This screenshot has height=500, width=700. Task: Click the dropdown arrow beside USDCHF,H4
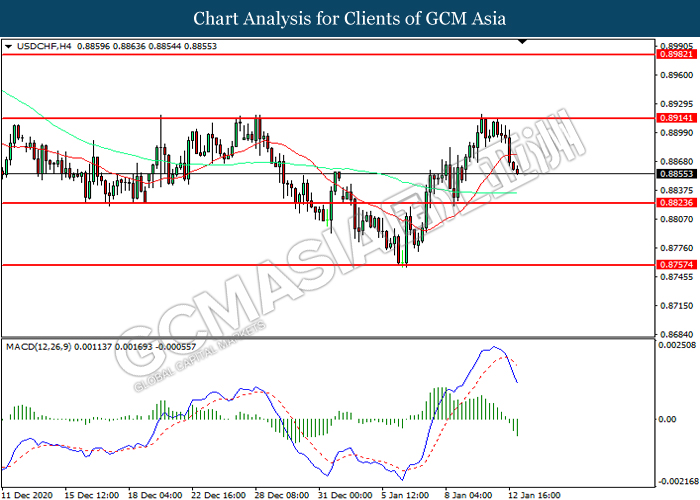(x=8, y=46)
